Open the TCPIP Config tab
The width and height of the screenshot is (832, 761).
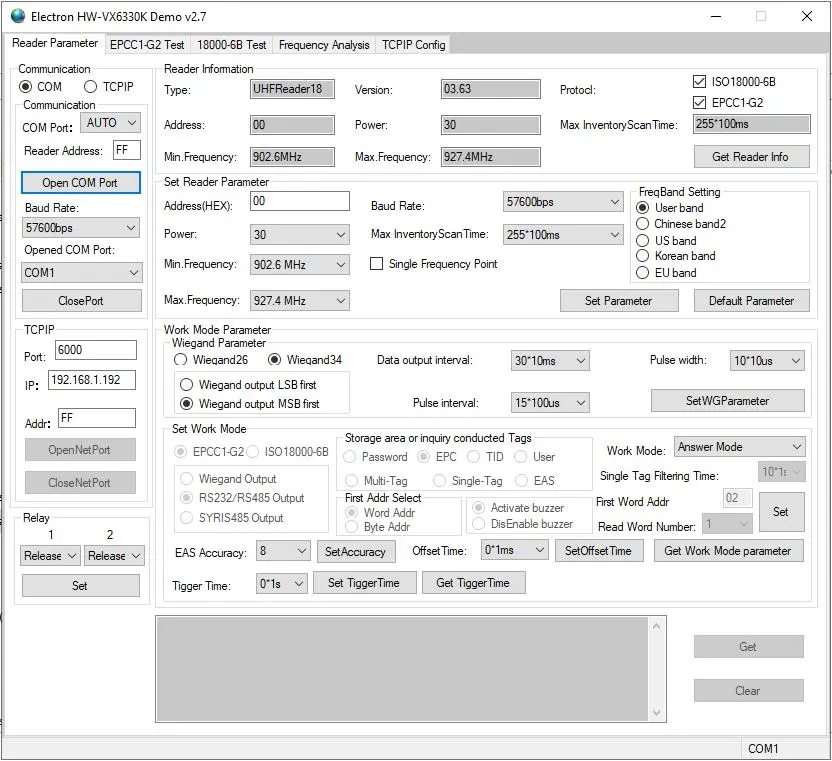point(413,44)
